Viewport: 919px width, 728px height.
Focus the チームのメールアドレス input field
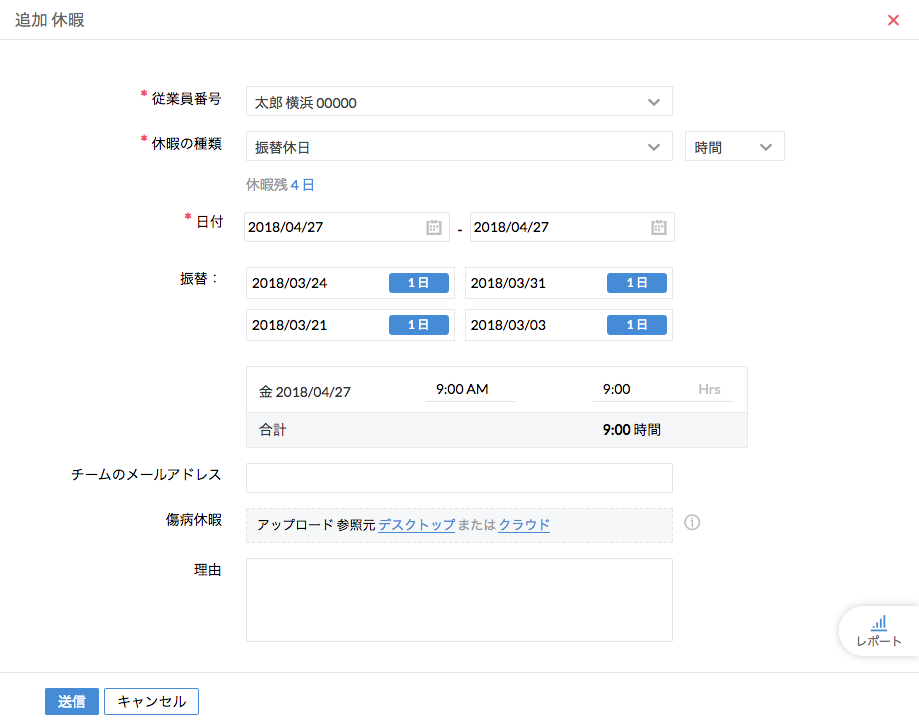(x=459, y=478)
